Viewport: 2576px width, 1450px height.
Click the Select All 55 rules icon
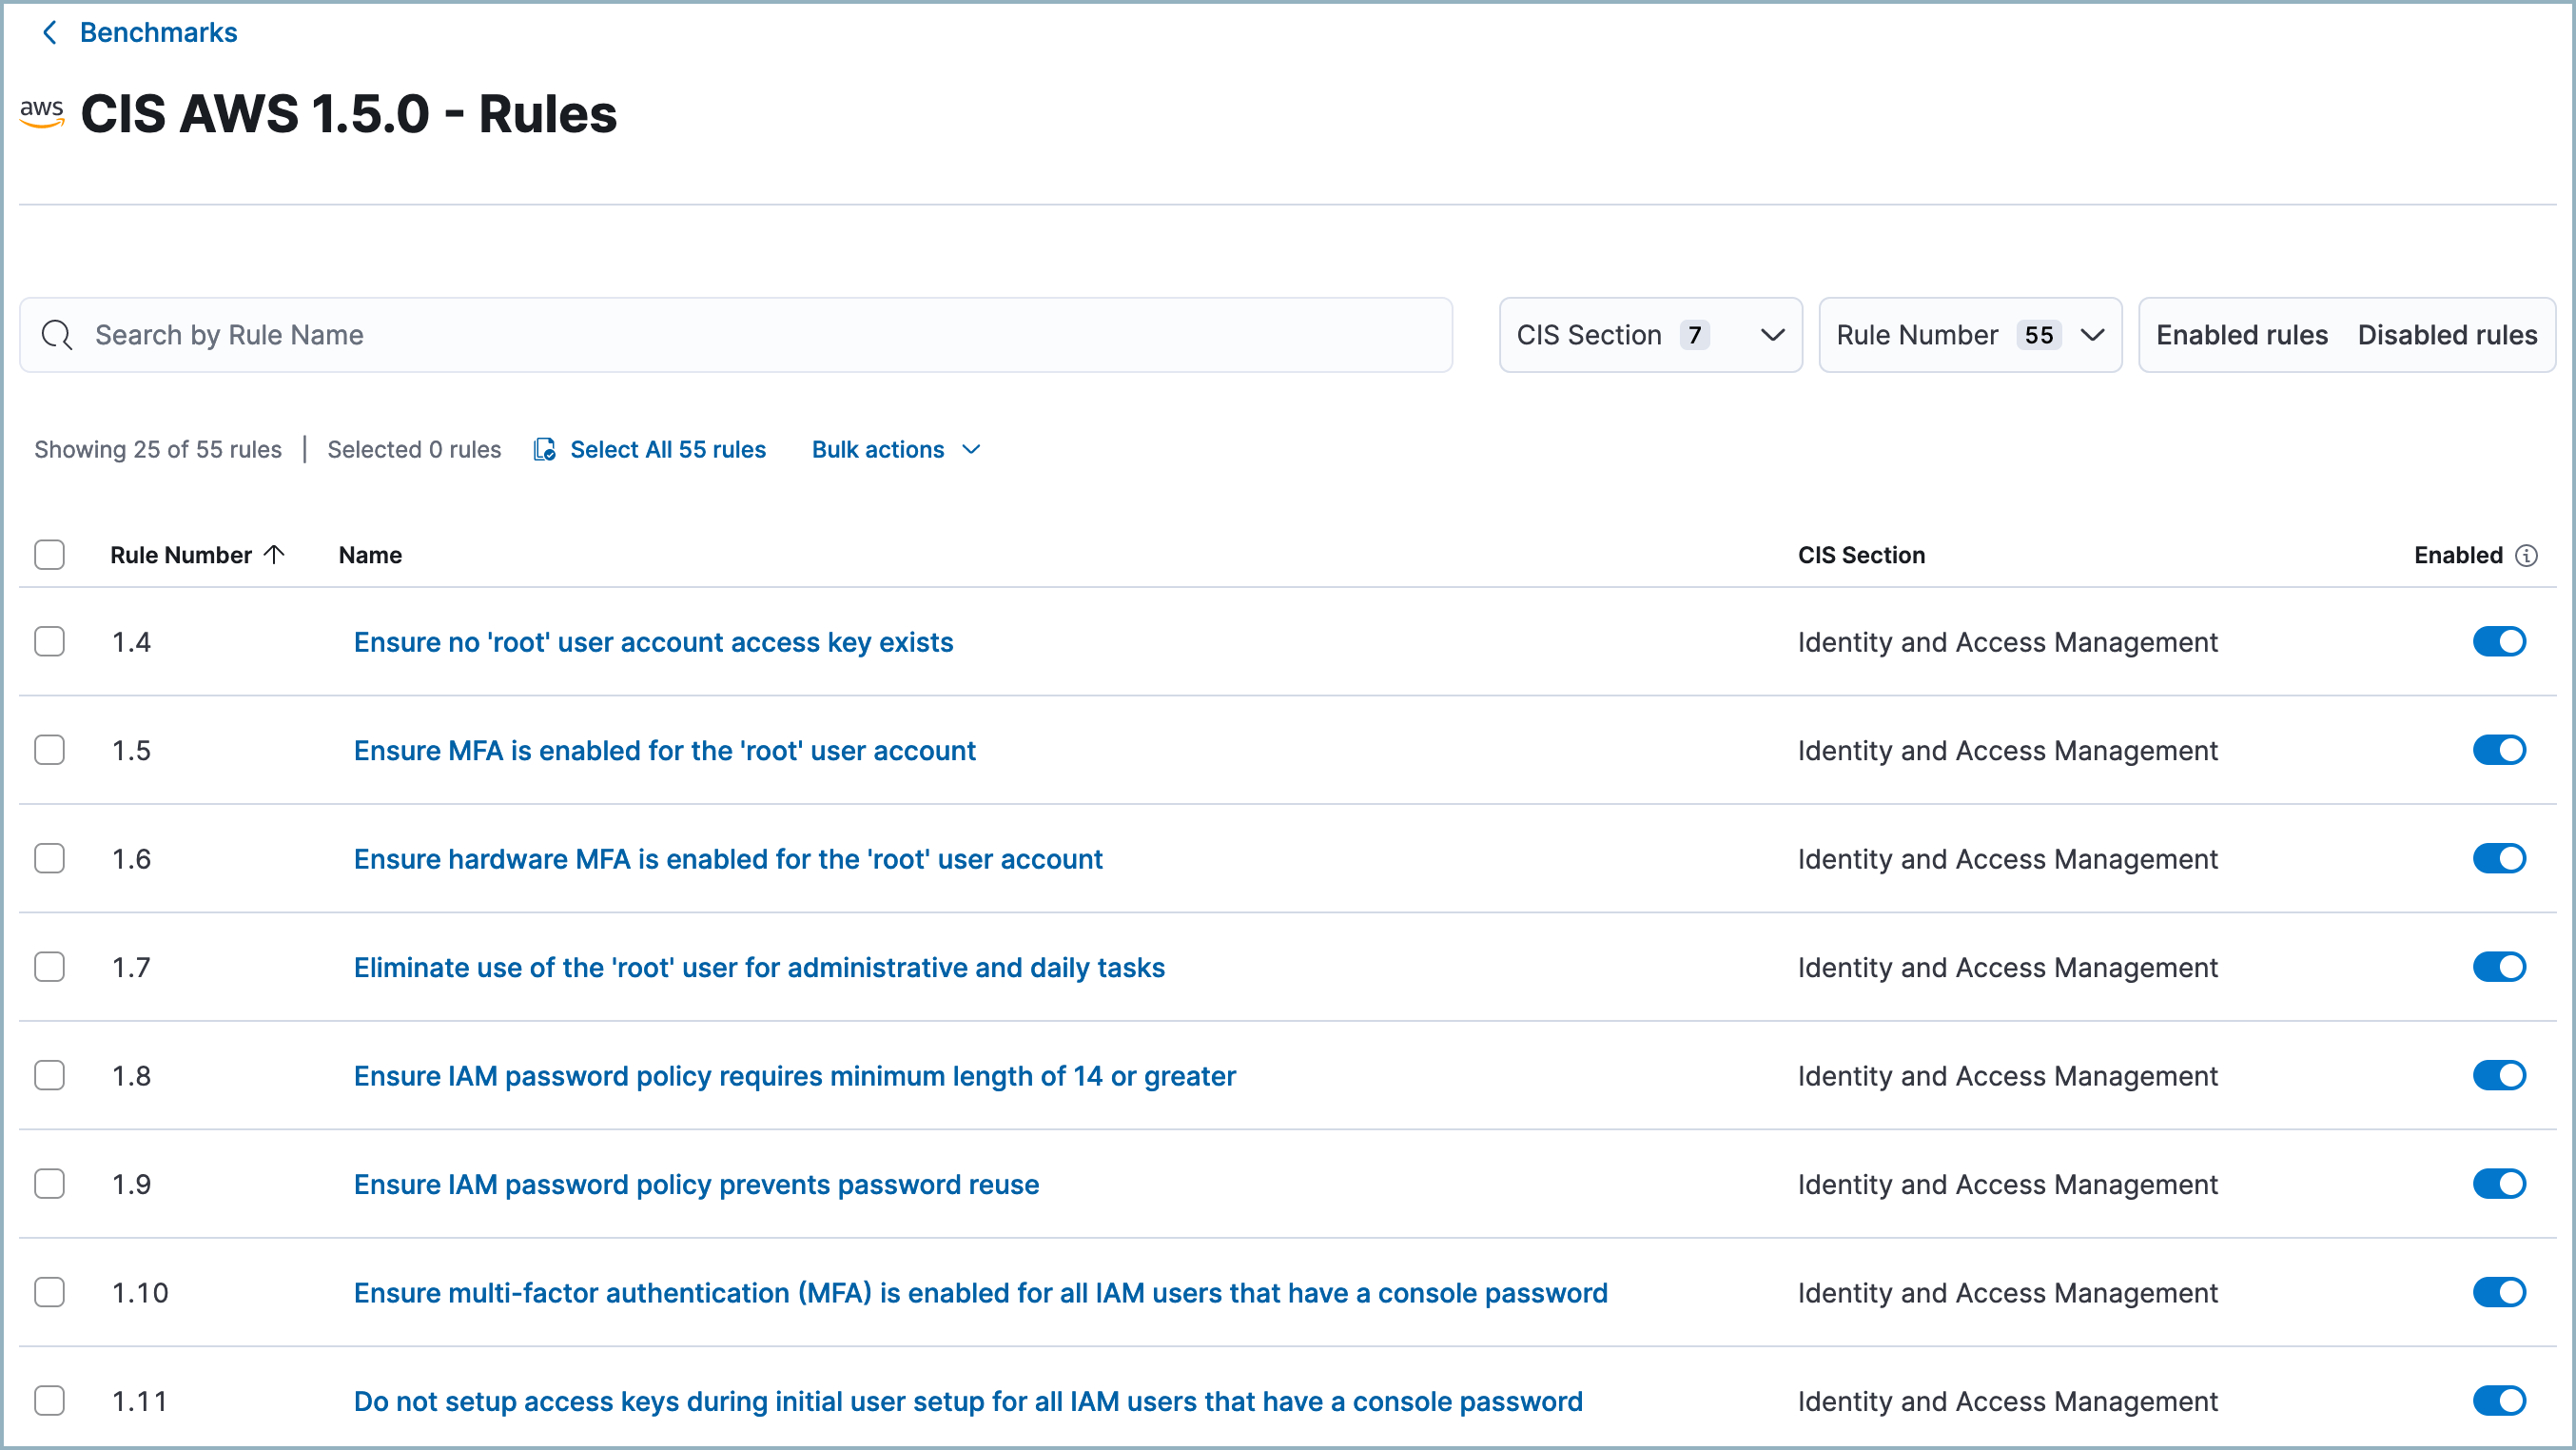pyautogui.click(x=543, y=450)
